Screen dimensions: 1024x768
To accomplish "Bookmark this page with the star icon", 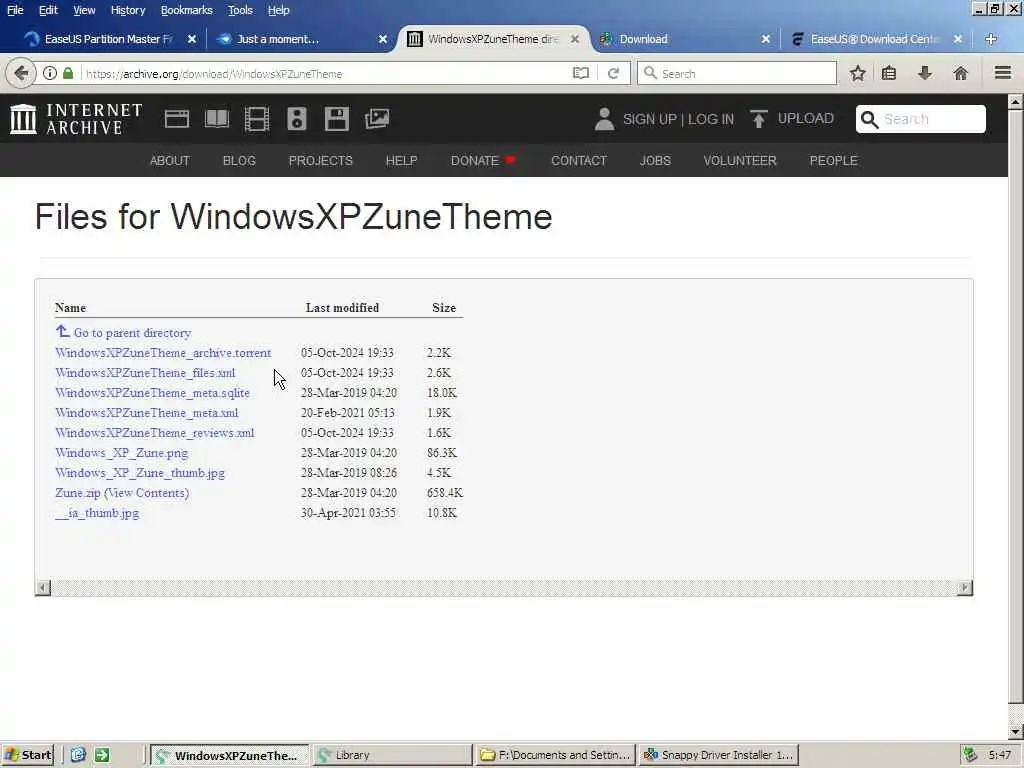I will 857,73.
